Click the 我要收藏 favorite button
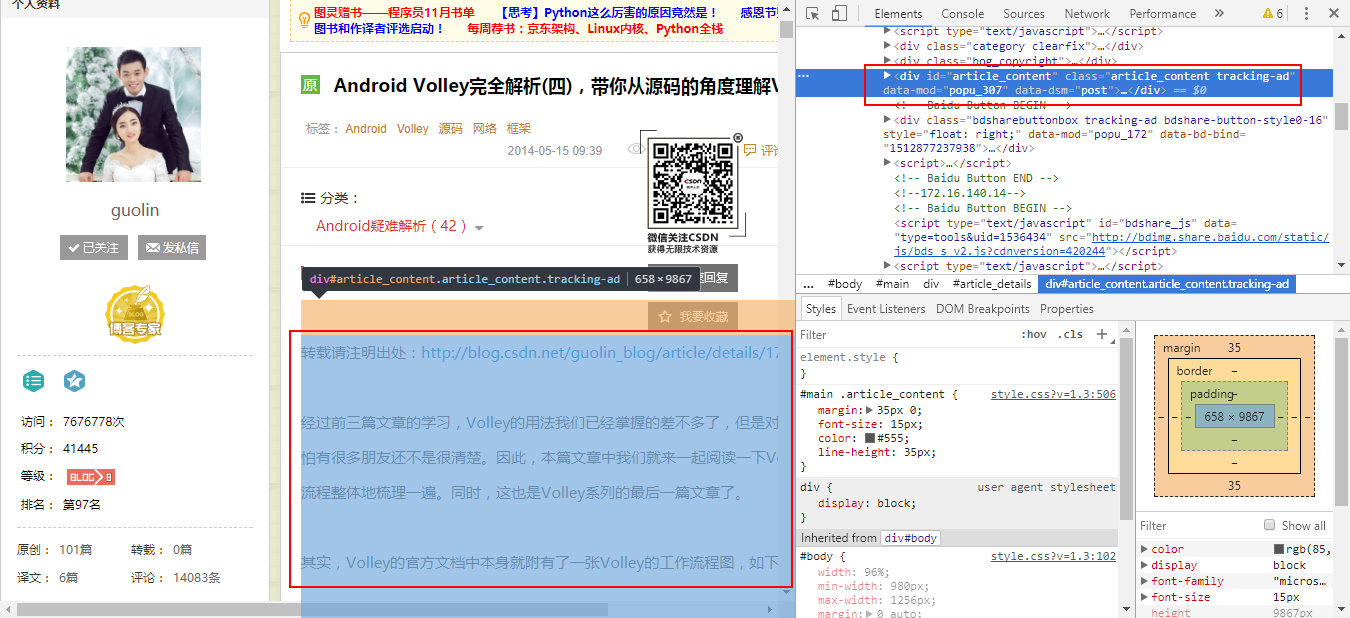This screenshot has height=618, width=1350. point(693,316)
